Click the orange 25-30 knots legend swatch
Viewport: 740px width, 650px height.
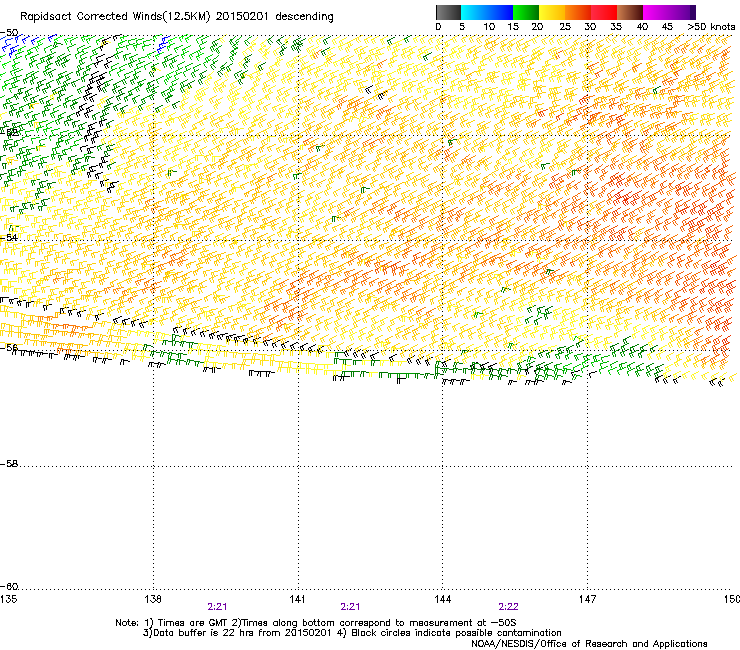click(x=578, y=12)
